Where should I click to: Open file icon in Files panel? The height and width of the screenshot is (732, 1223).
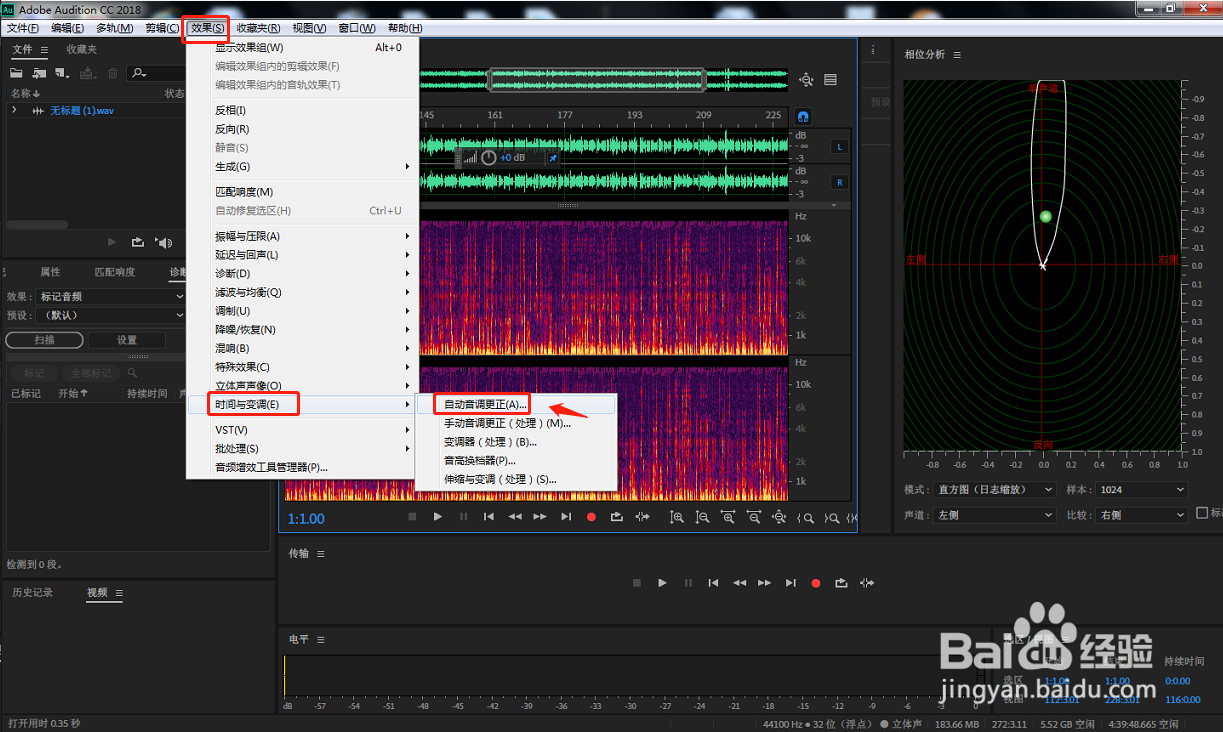[17, 73]
